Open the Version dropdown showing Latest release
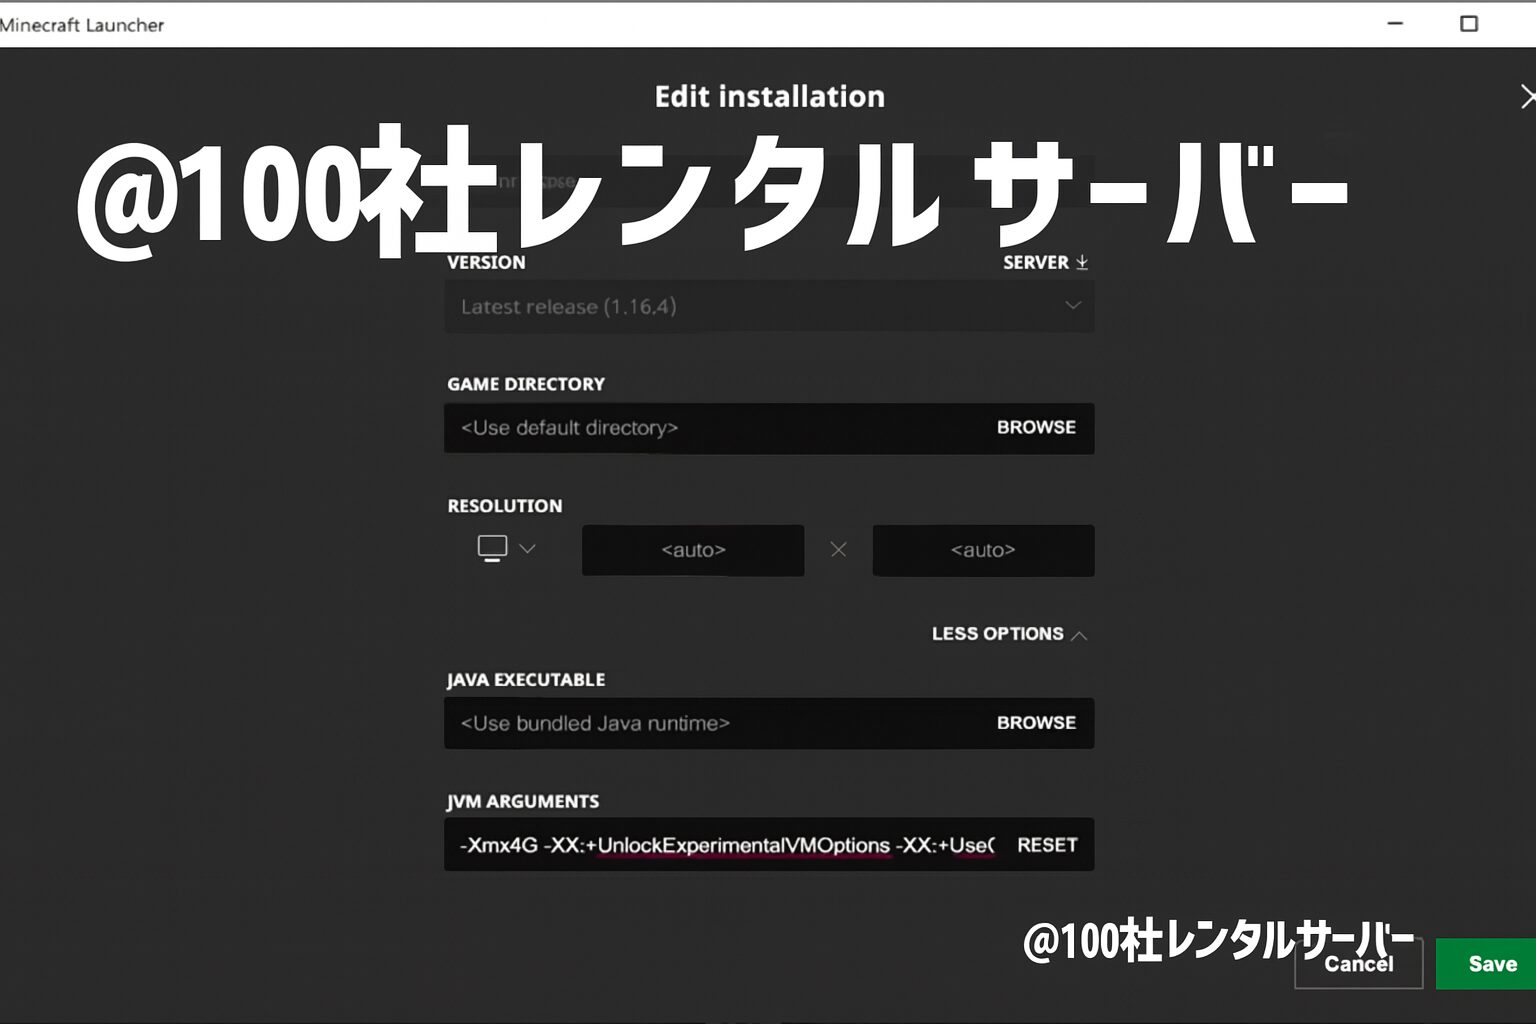Image resolution: width=1536 pixels, height=1024 pixels. tap(769, 306)
